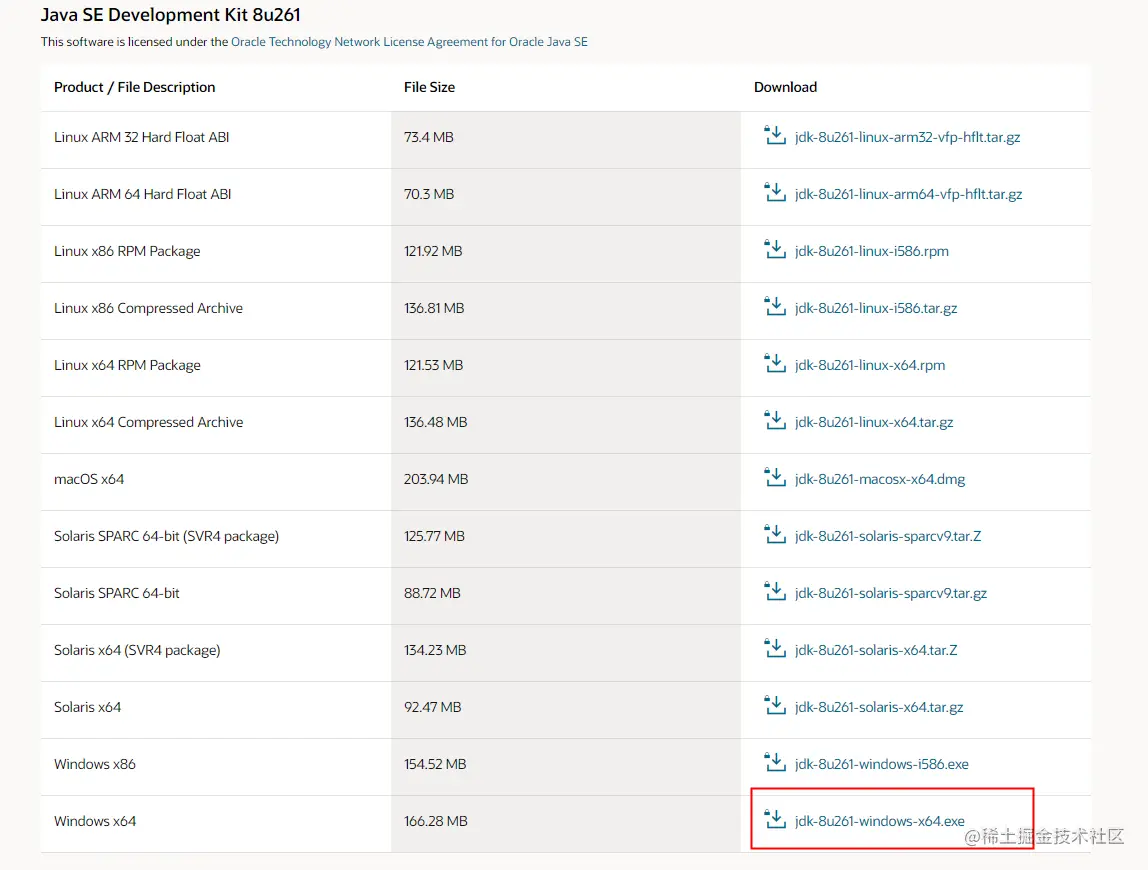Click 'Product / File Description' column header

(135, 87)
